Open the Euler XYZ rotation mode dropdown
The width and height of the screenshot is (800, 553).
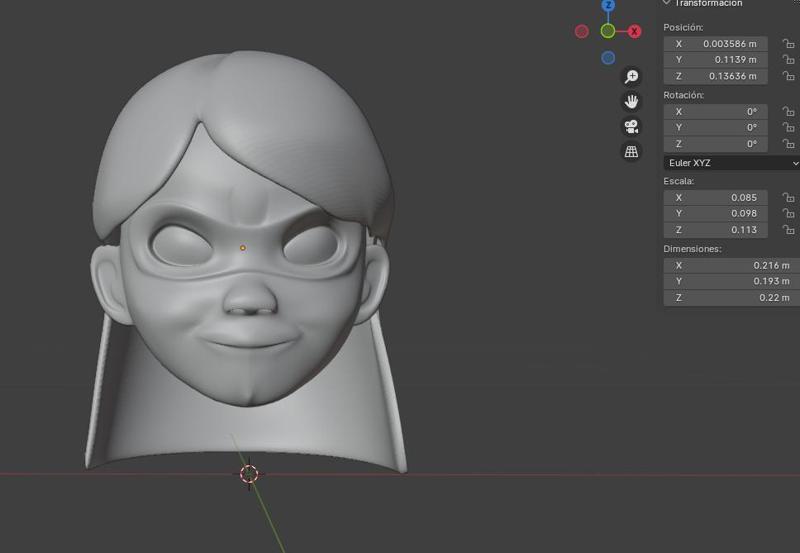(x=732, y=163)
